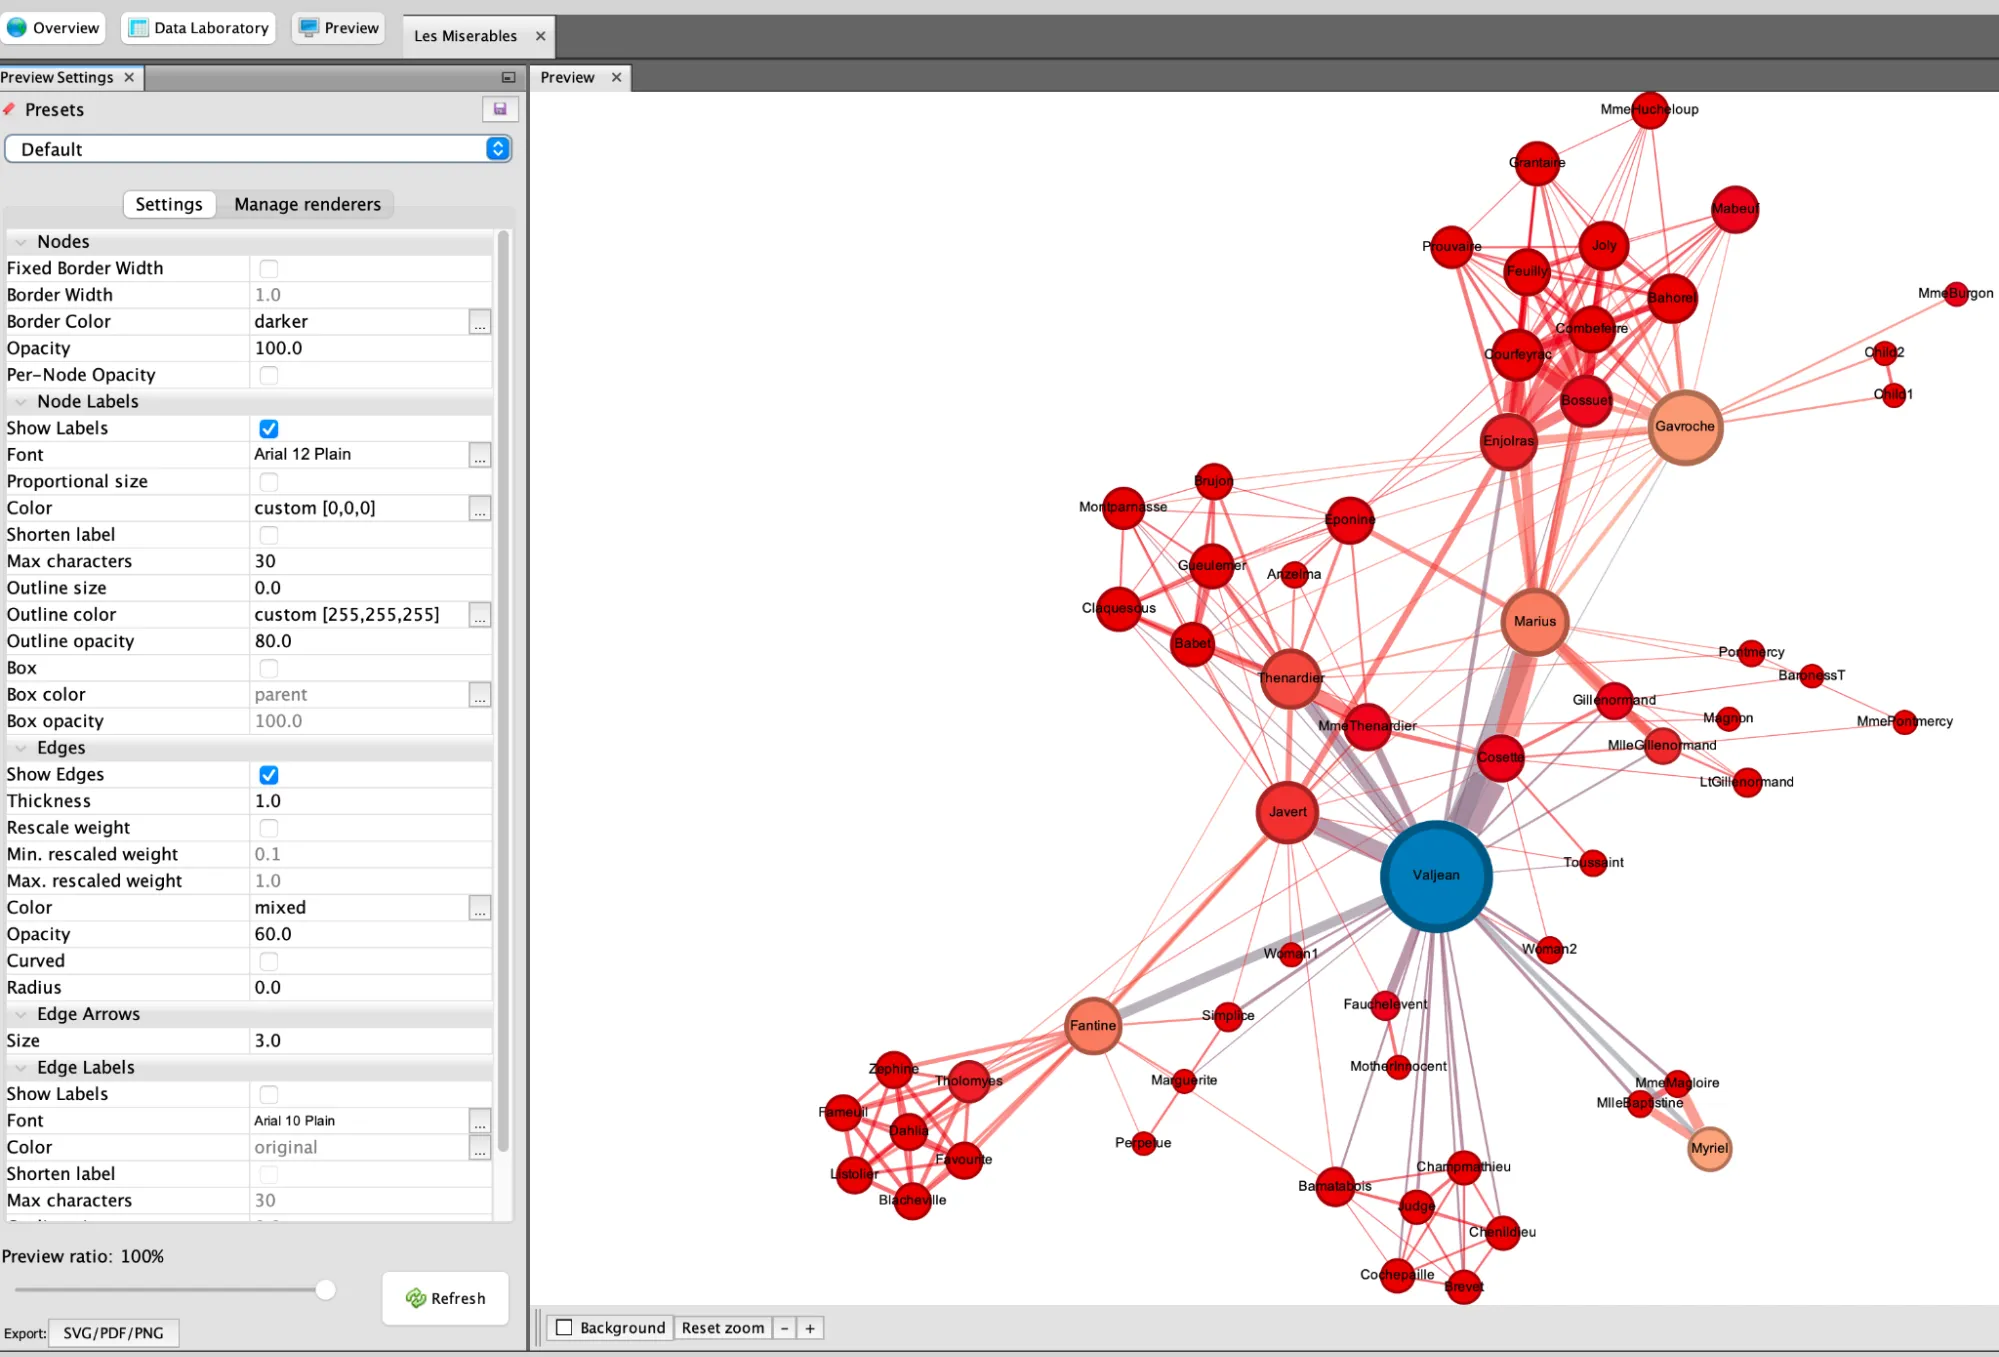Minimize the Preview Settings panel icon
Viewport: 1999px width, 1357px height.
508,77
